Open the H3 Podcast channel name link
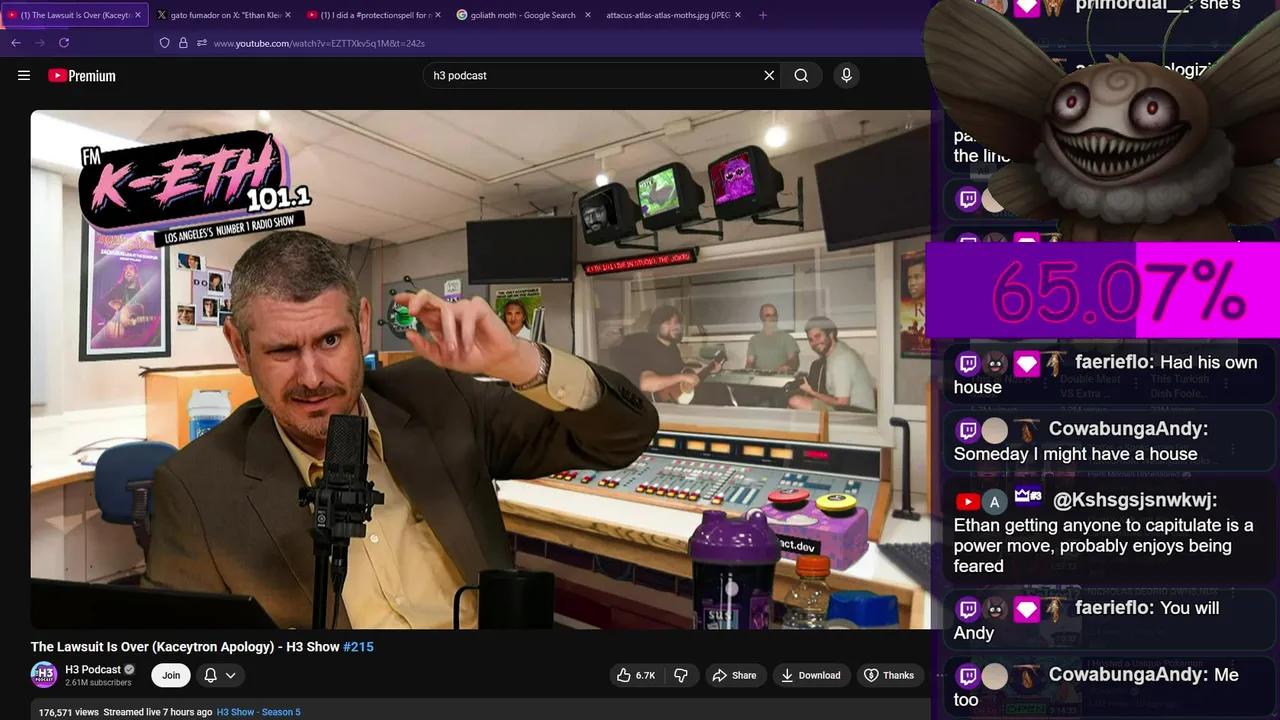Viewport: 1280px width, 720px height. click(x=93, y=669)
